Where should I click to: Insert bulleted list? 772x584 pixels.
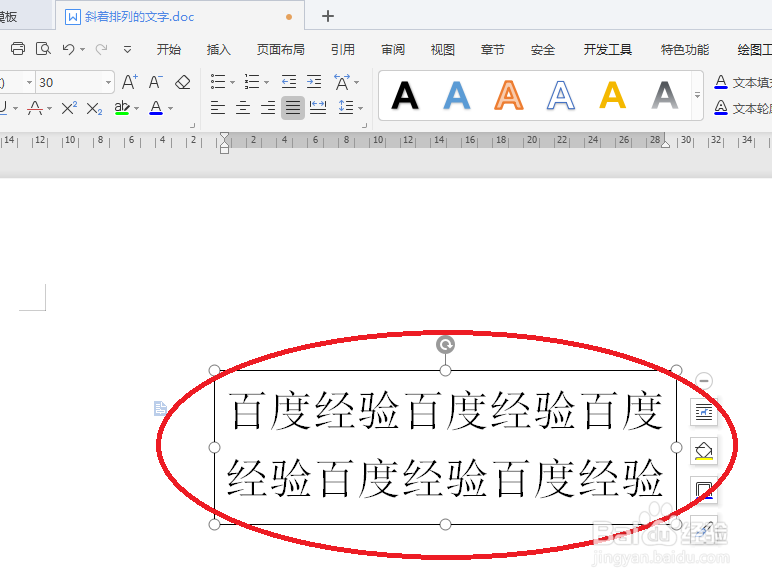pyautogui.click(x=218, y=82)
